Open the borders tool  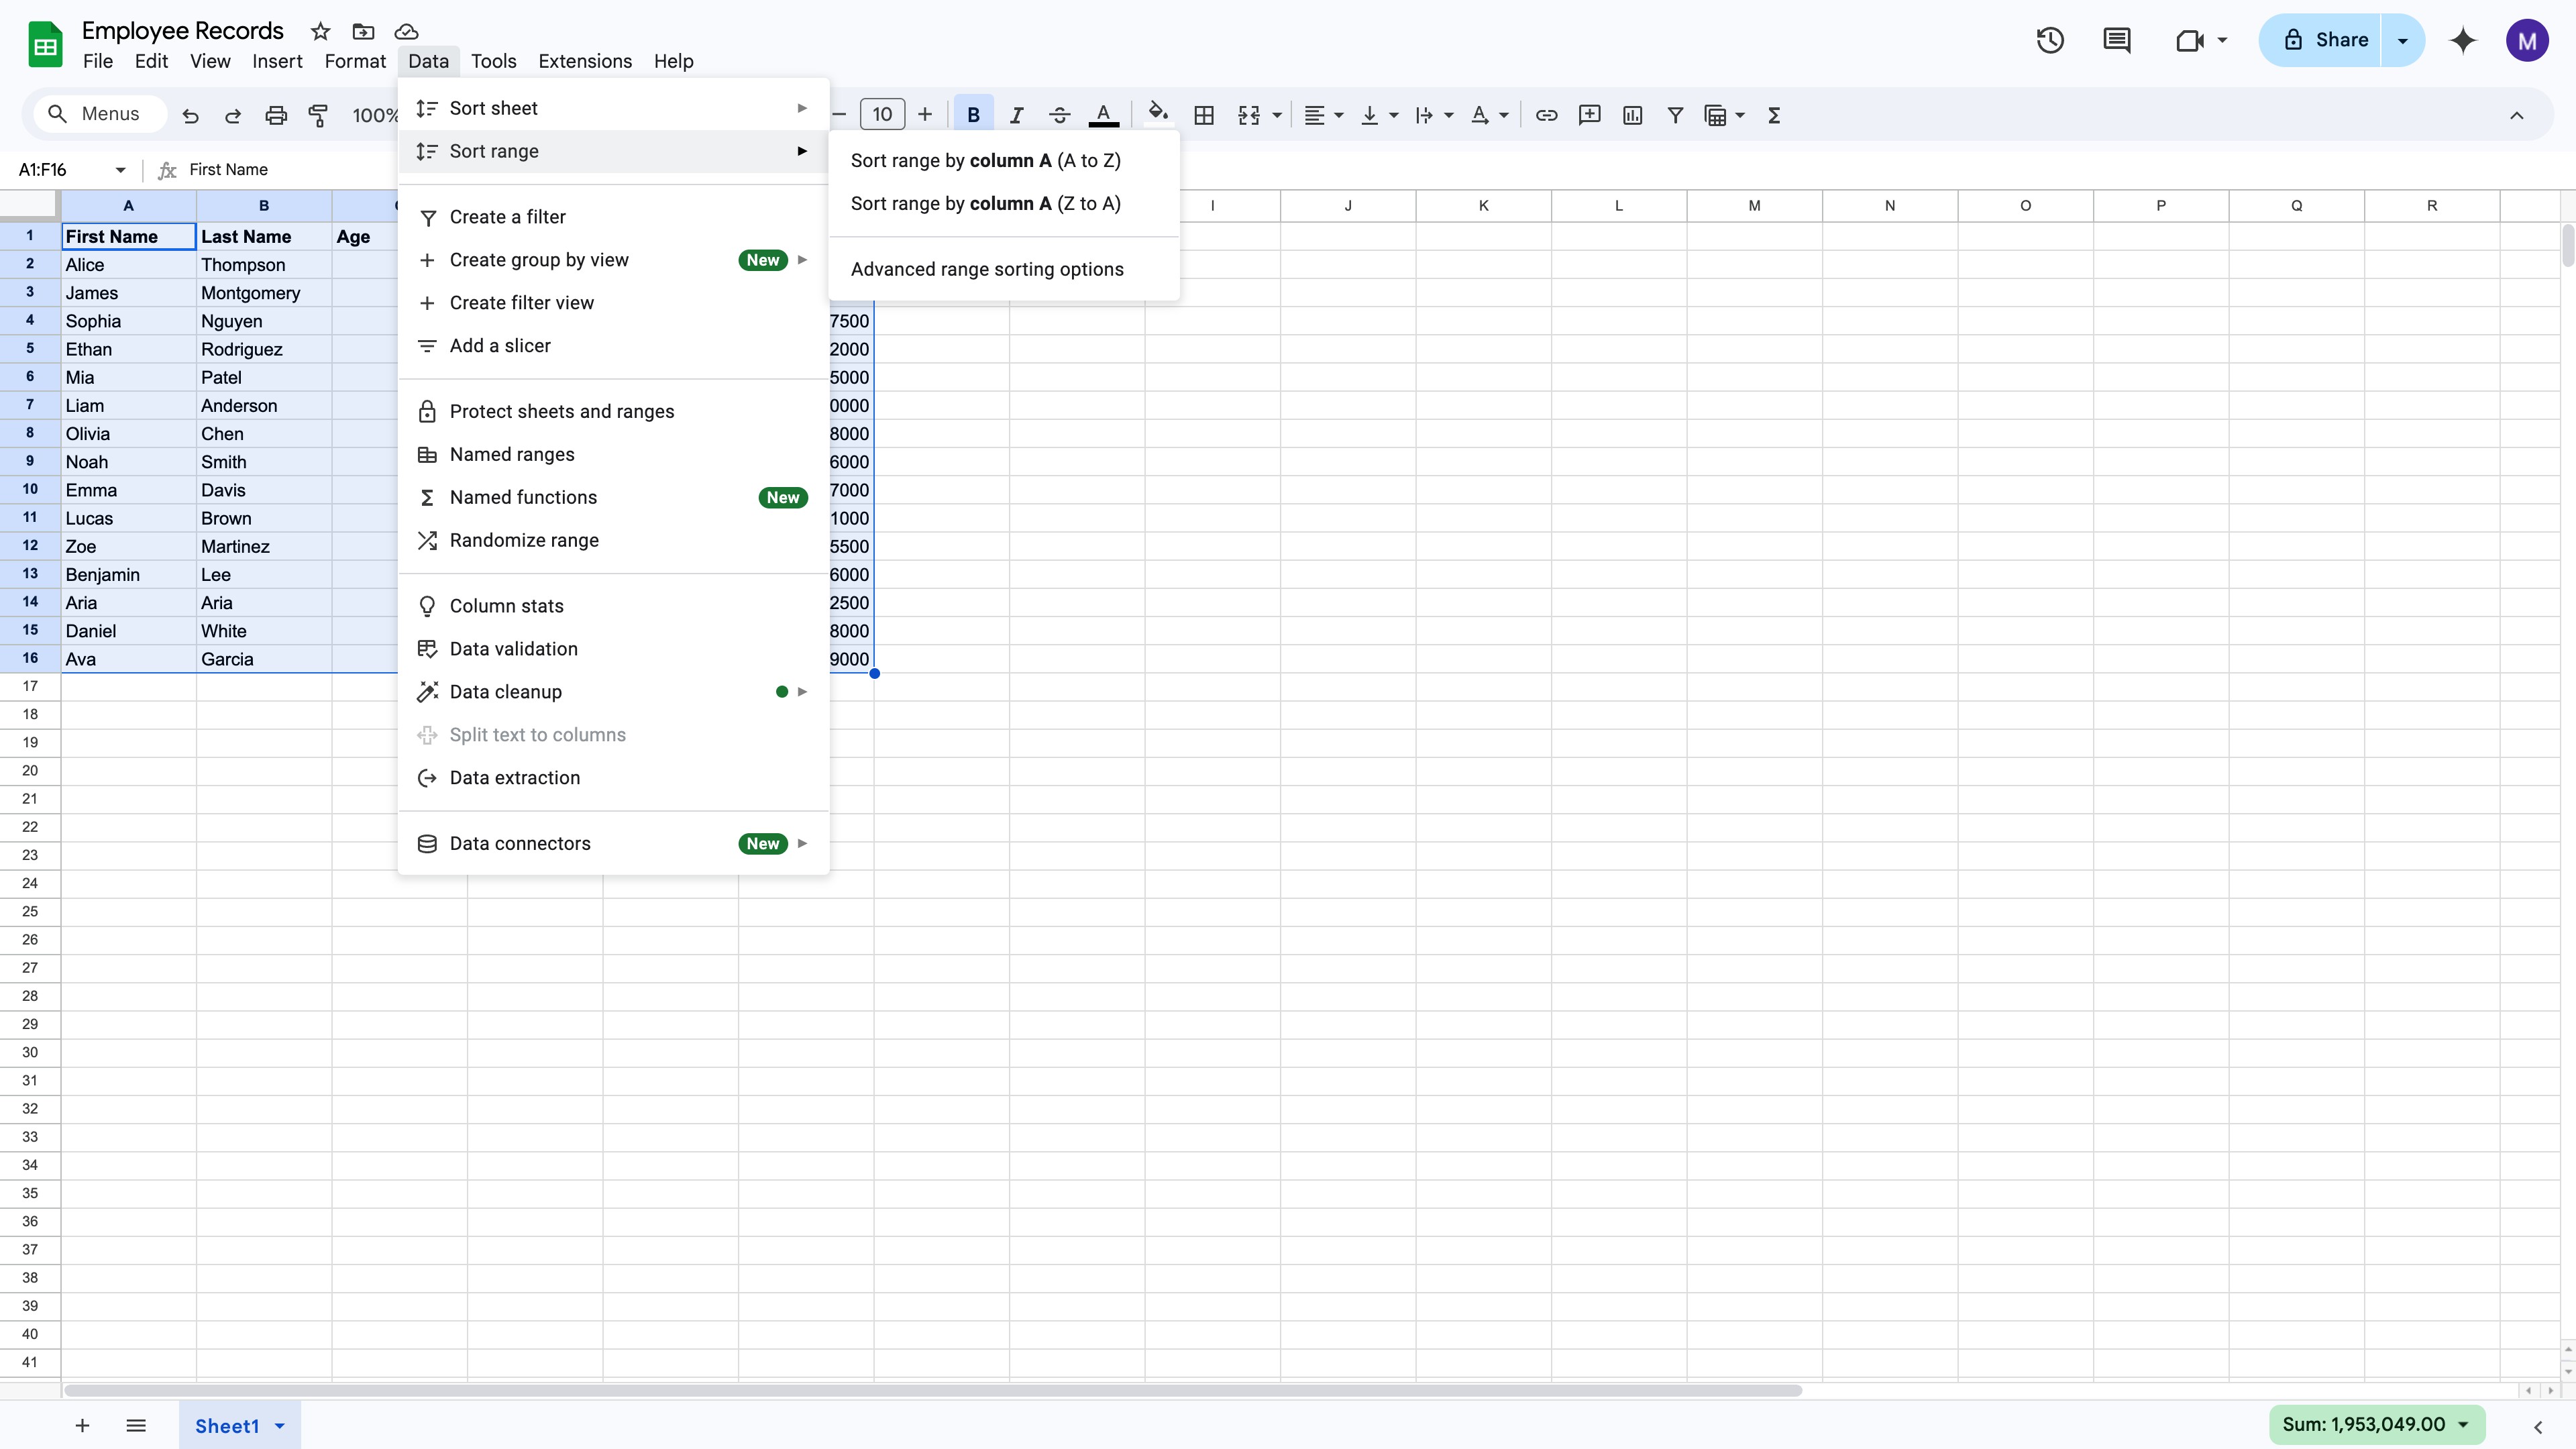tap(1204, 115)
